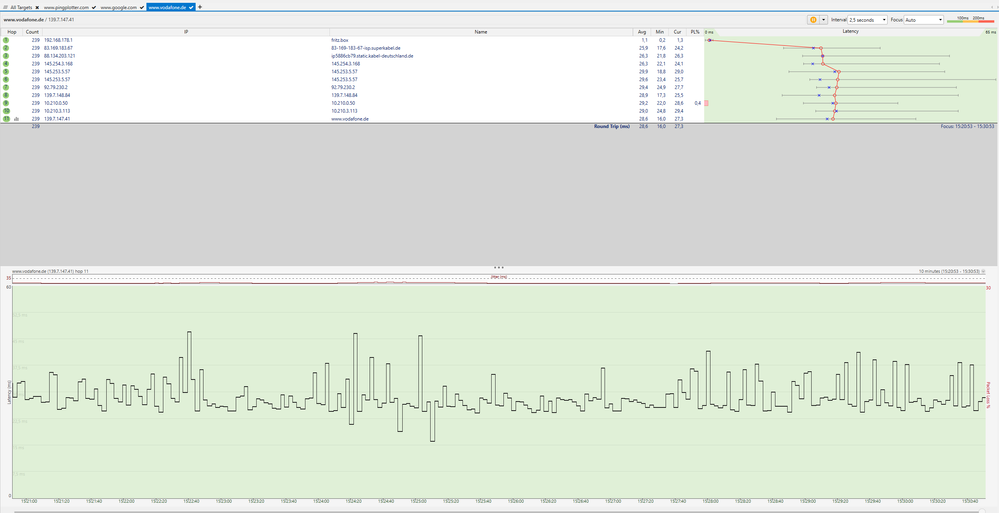Click the 15:25:00 timeline axis label
This screenshot has width=999, height=513.
417,502
